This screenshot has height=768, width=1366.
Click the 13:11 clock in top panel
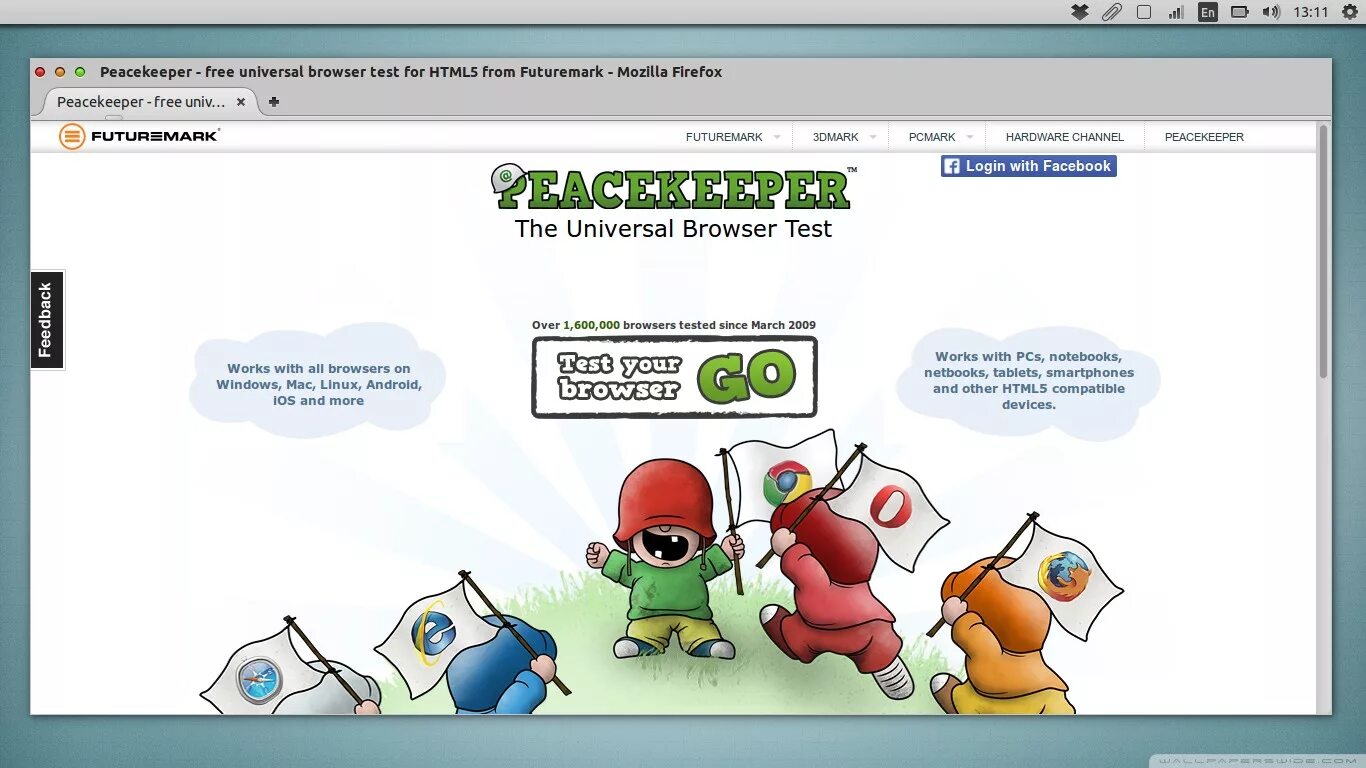[1310, 12]
